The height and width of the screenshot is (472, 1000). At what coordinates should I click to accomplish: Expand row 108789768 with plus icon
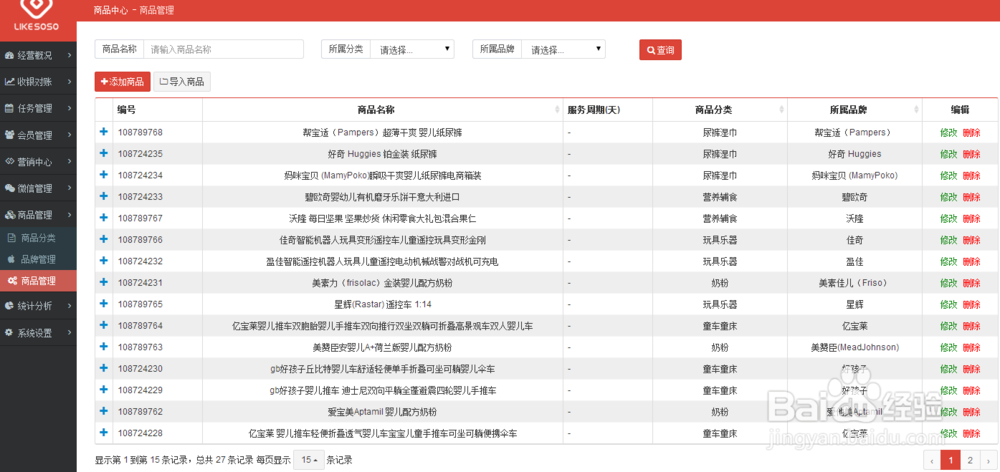(104, 132)
